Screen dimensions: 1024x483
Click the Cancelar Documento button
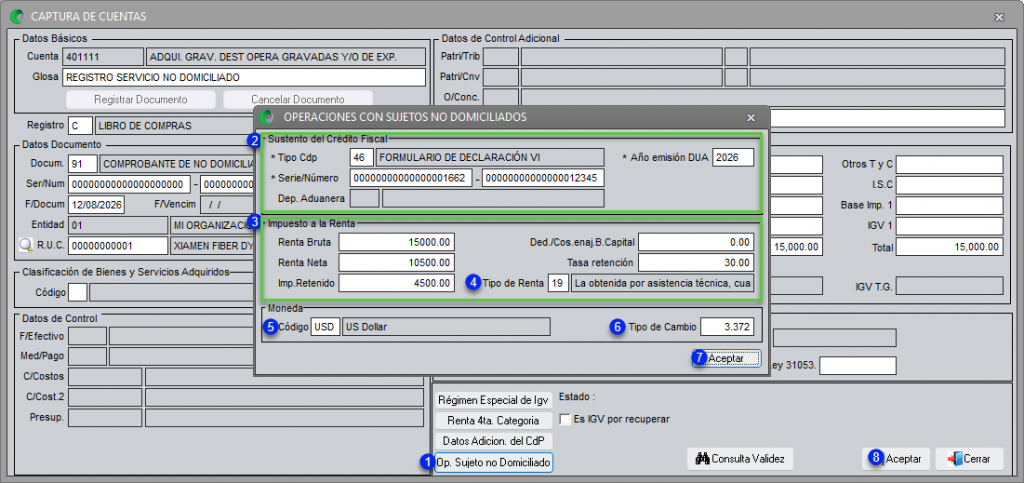pyautogui.click(x=298, y=100)
